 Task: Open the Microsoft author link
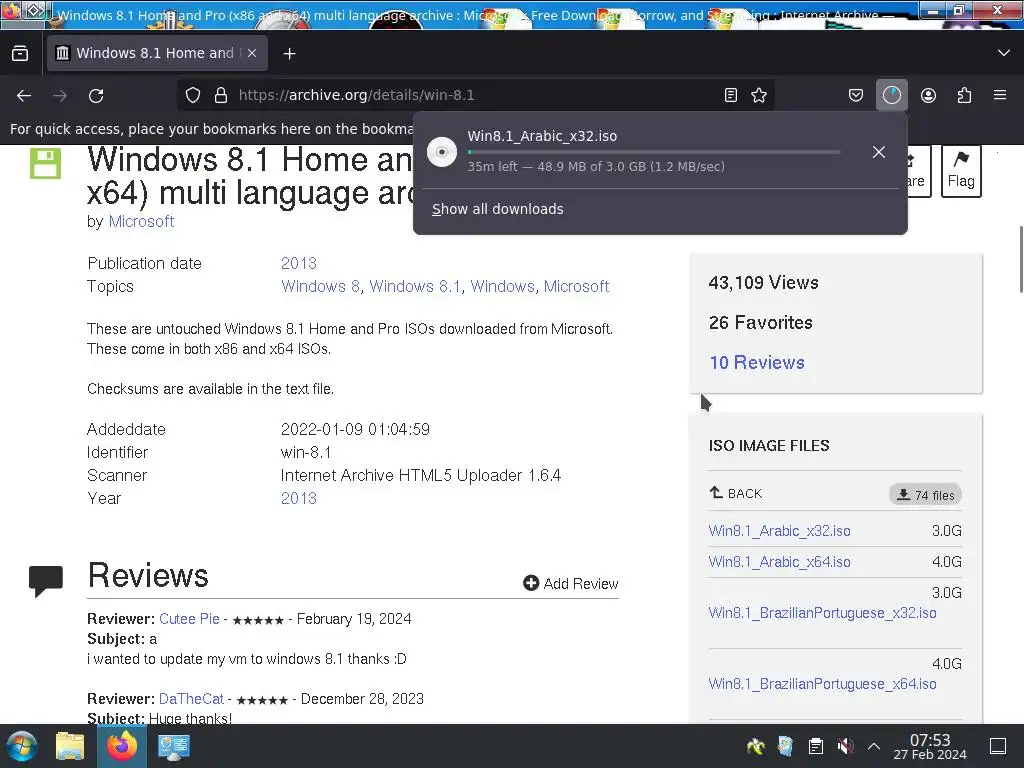point(141,221)
